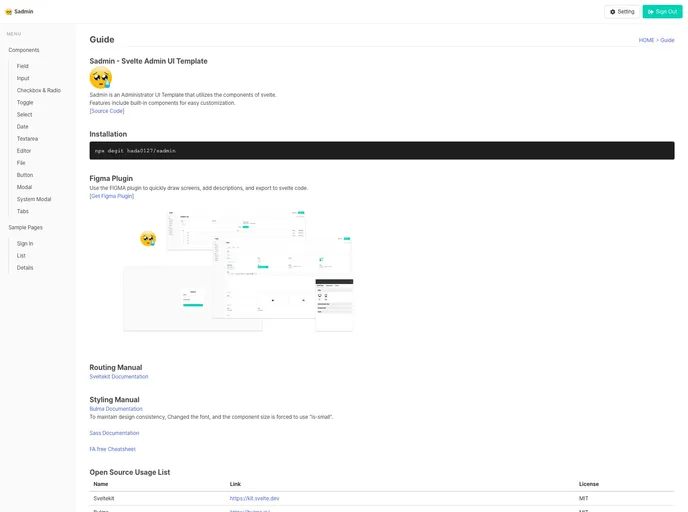Click the Sadmin emoji logo in header
The height and width of the screenshot is (512, 688).
9,12
